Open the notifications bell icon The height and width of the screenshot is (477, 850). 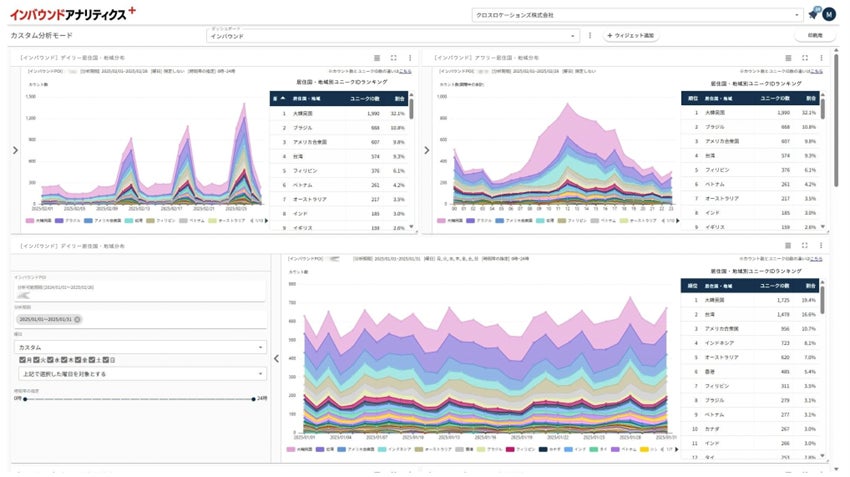813,15
